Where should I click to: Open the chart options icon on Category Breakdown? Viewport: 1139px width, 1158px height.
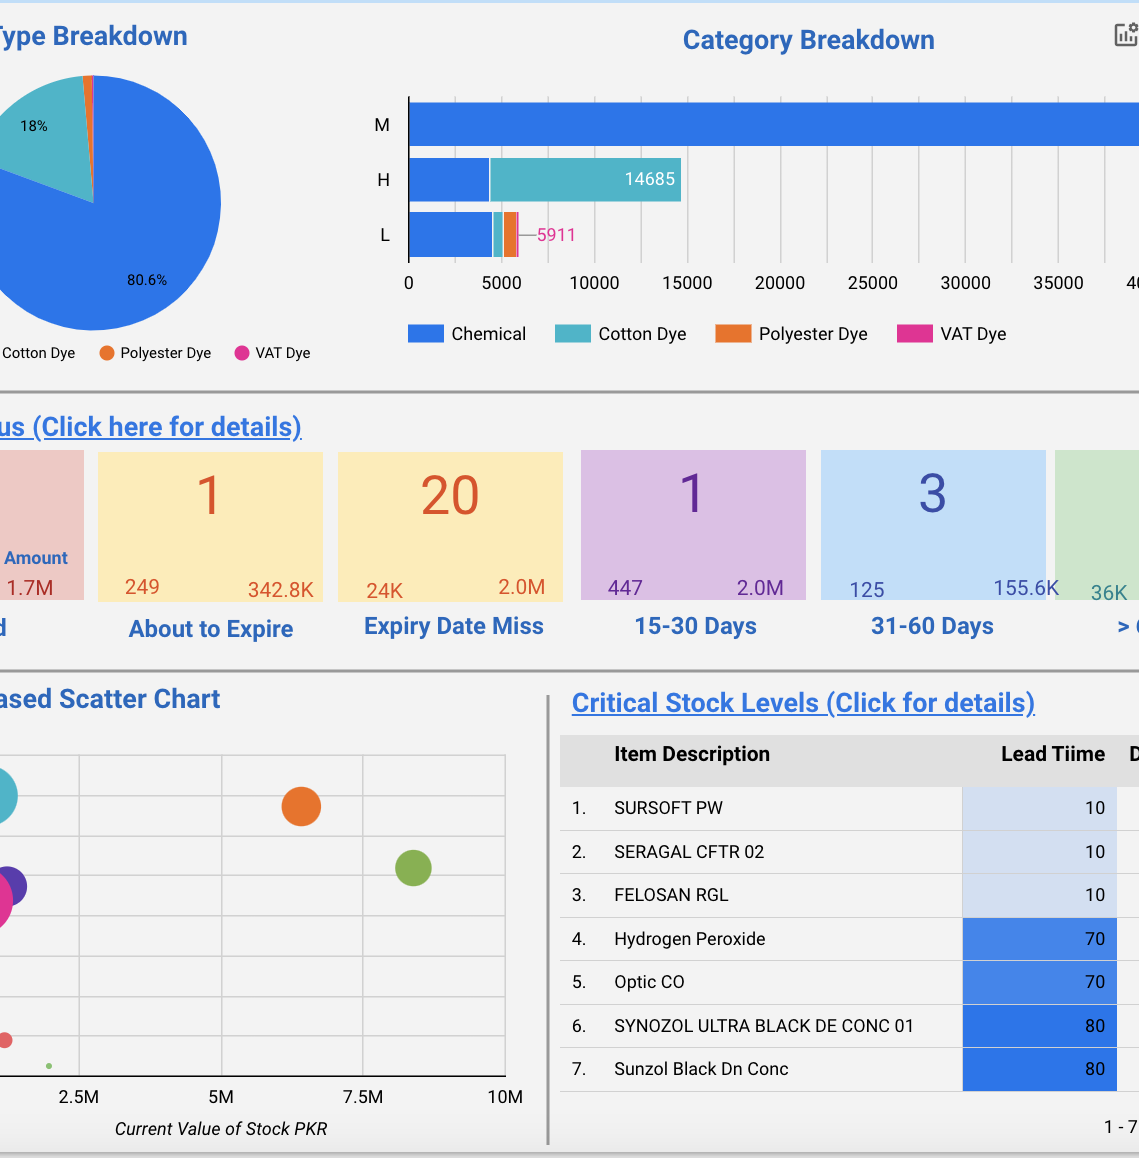click(1124, 33)
